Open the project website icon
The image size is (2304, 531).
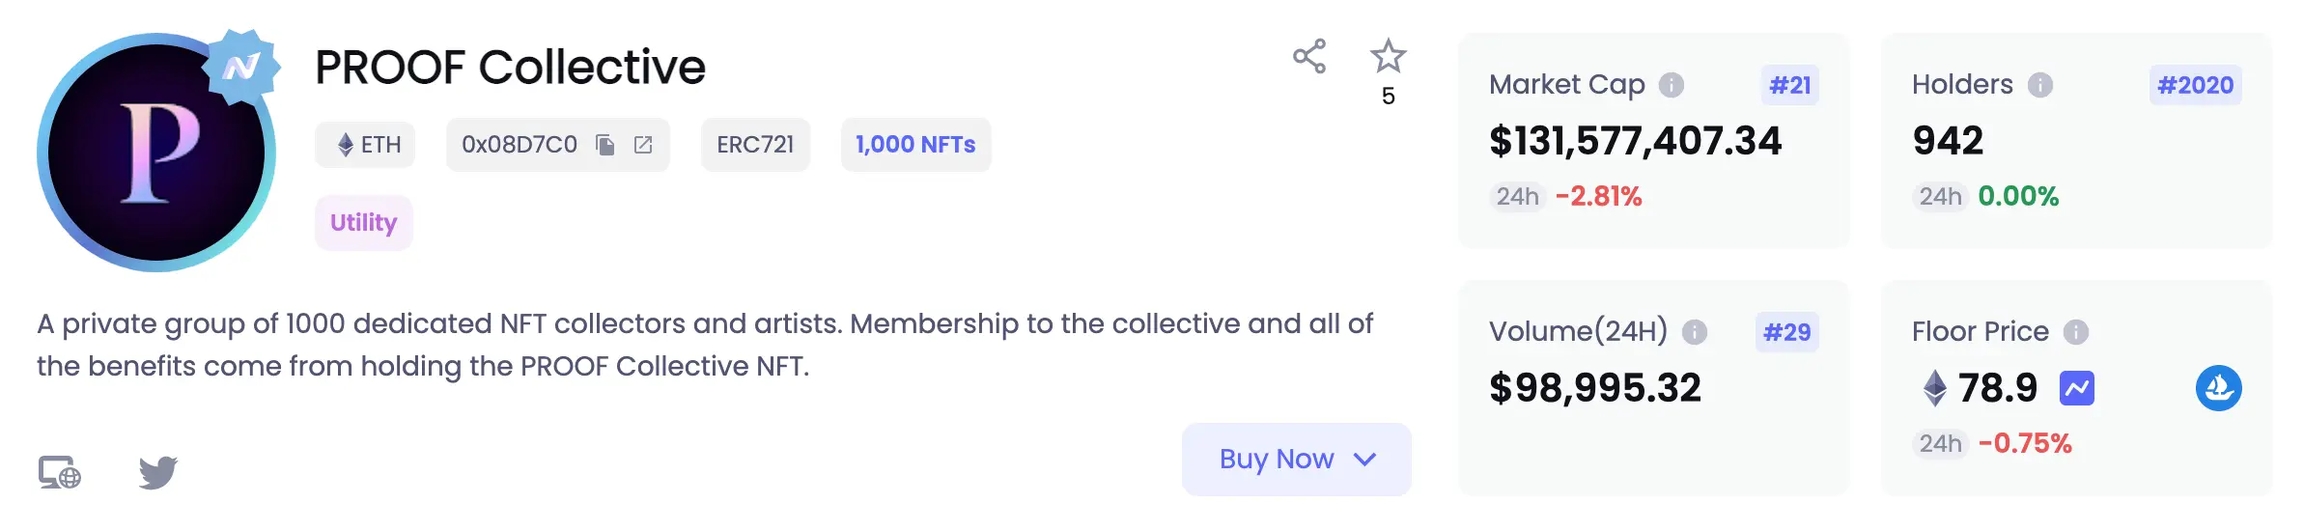click(x=59, y=472)
